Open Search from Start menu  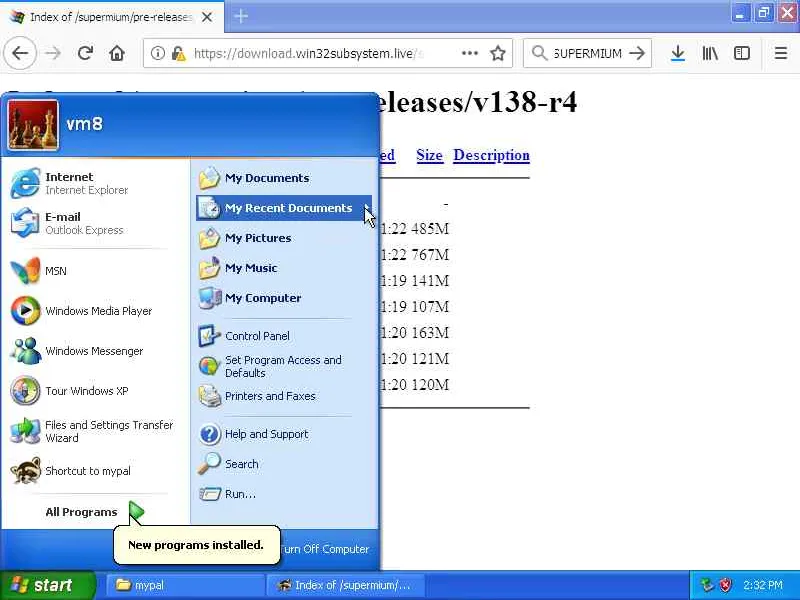point(284,464)
